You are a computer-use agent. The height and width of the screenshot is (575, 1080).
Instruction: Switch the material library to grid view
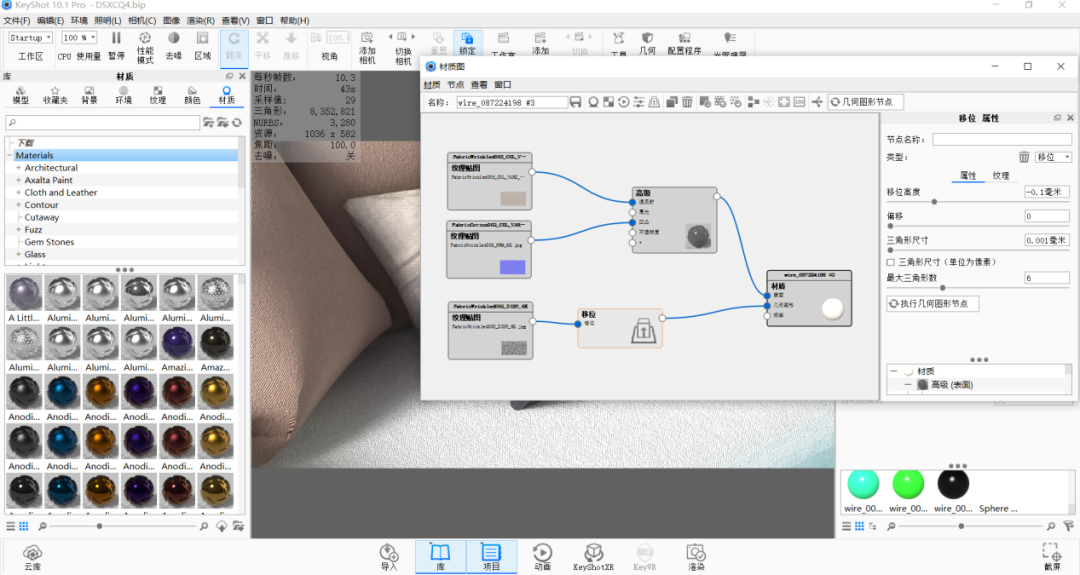point(23,526)
